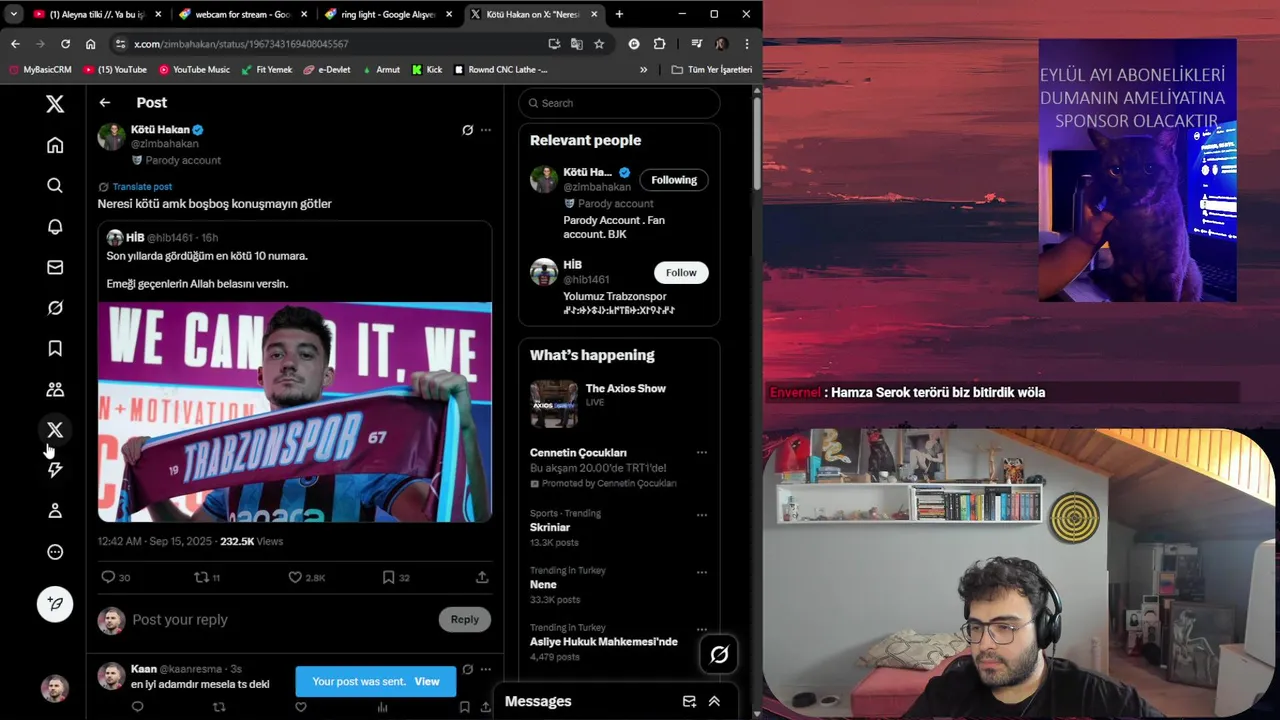The height and width of the screenshot is (720, 1280).
Task: Open Grok icon in X left sidebar
Action: (x=55, y=308)
